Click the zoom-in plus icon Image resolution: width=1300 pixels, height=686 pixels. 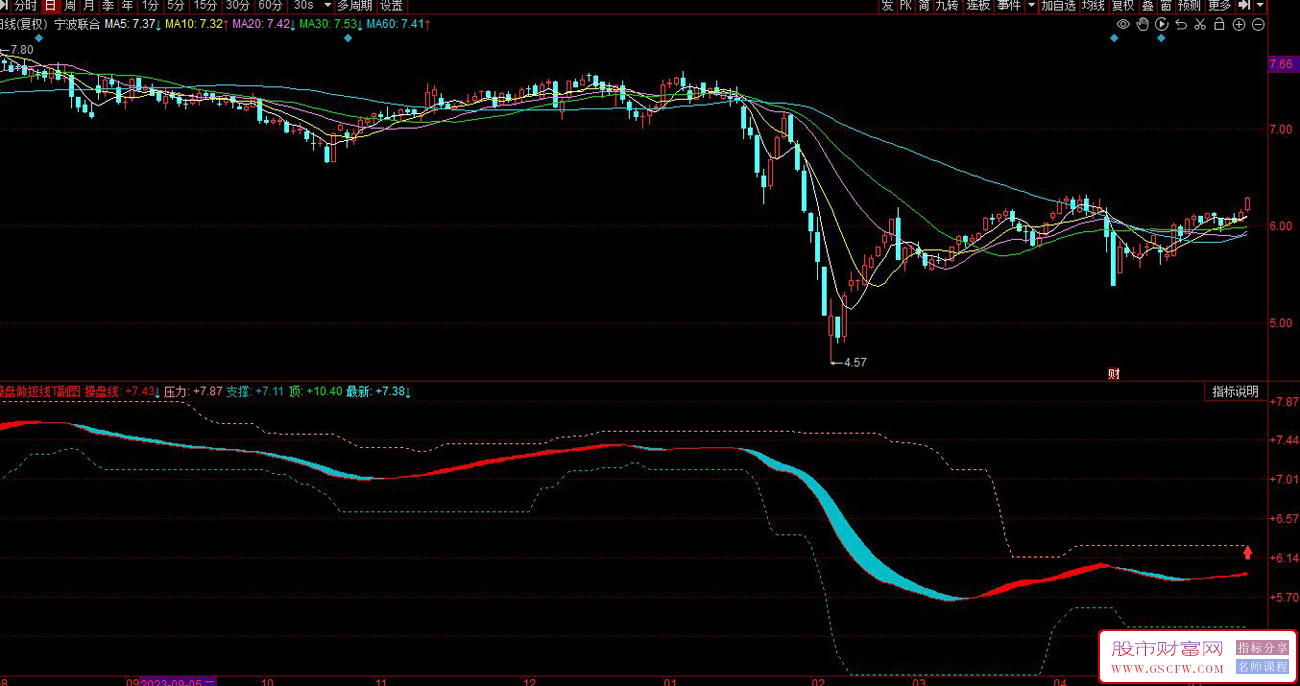coord(1239,24)
